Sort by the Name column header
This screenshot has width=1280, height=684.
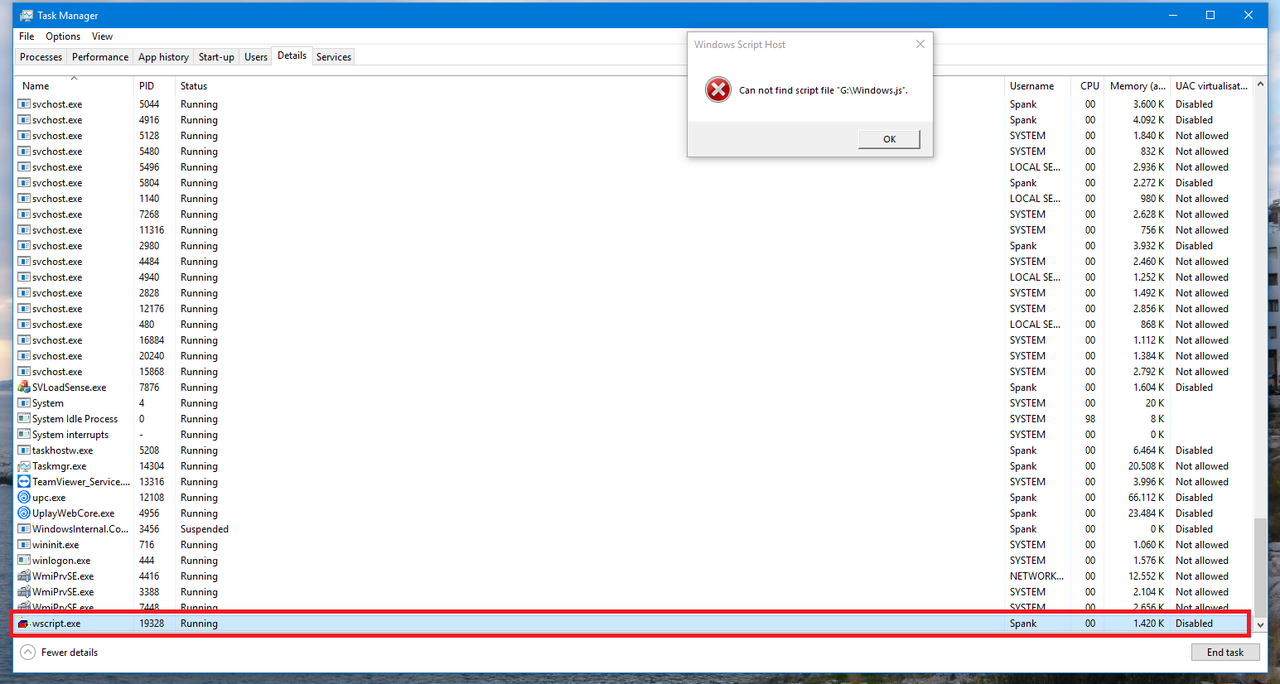click(74, 86)
